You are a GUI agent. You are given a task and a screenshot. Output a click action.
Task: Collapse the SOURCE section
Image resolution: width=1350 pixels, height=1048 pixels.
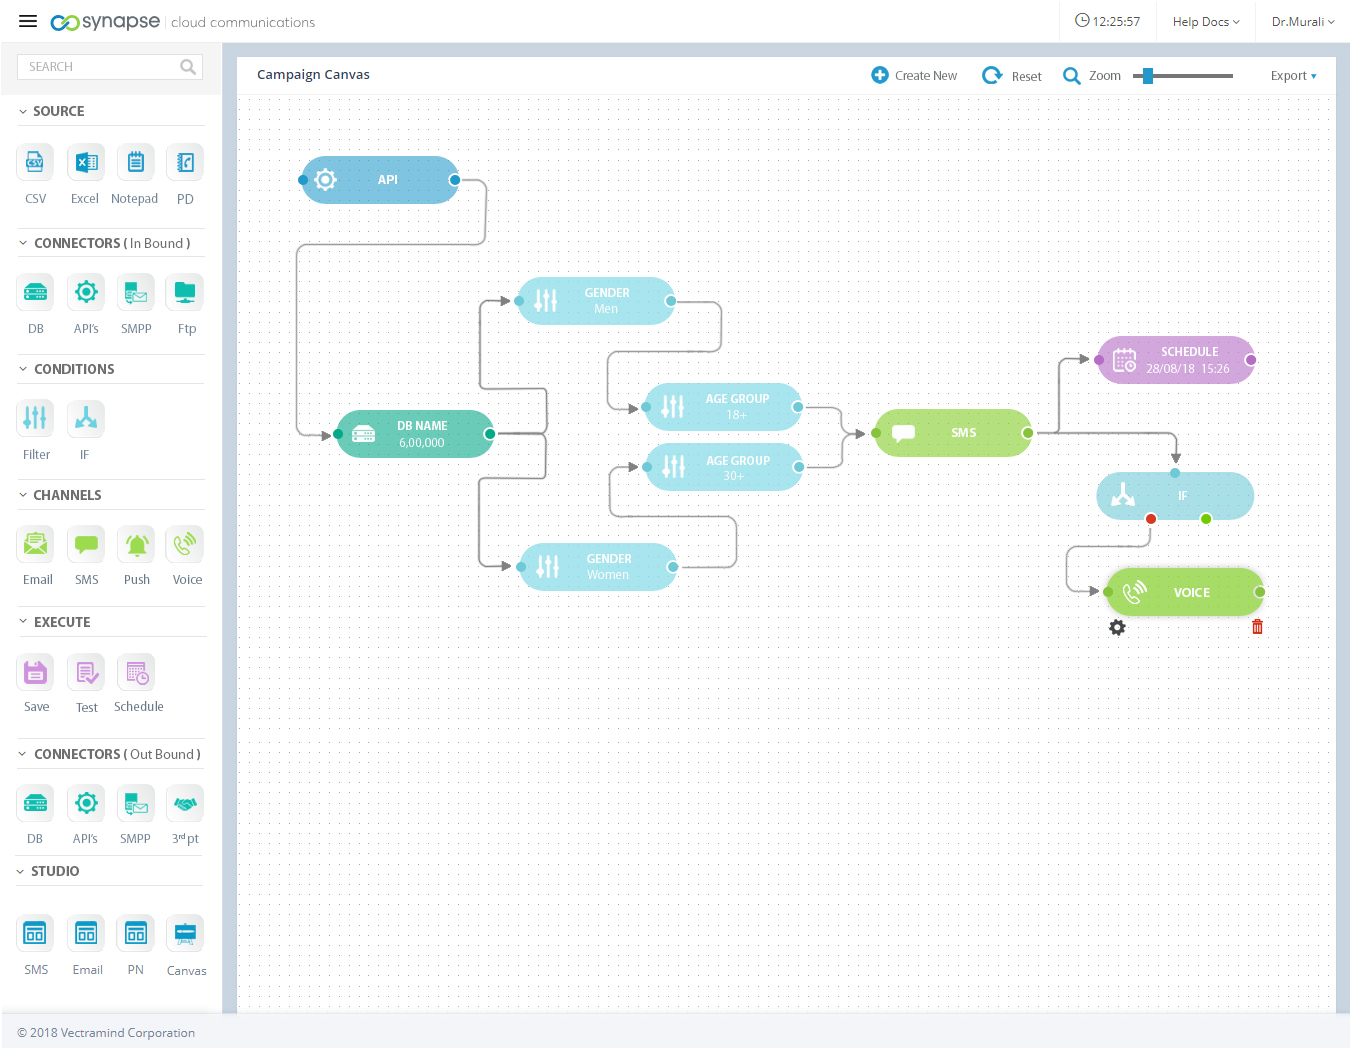(x=23, y=112)
